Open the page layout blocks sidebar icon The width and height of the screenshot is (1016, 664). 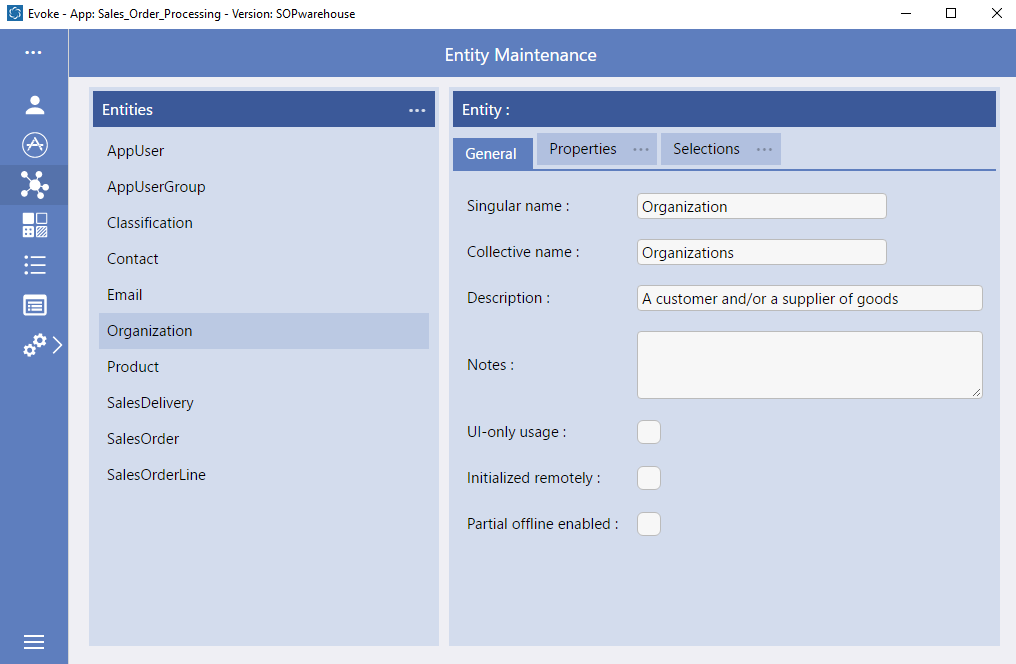point(34,225)
